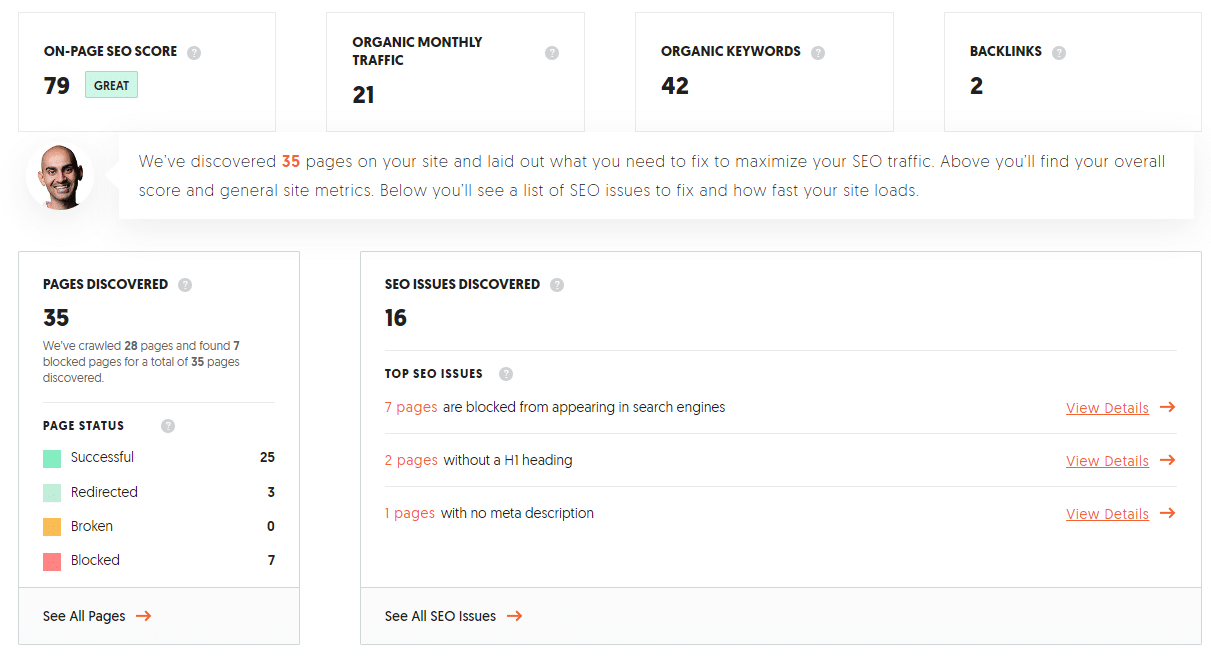This screenshot has height=657, width=1211.
Task: Click the orange Broken status swatch
Action: click(x=52, y=527)
